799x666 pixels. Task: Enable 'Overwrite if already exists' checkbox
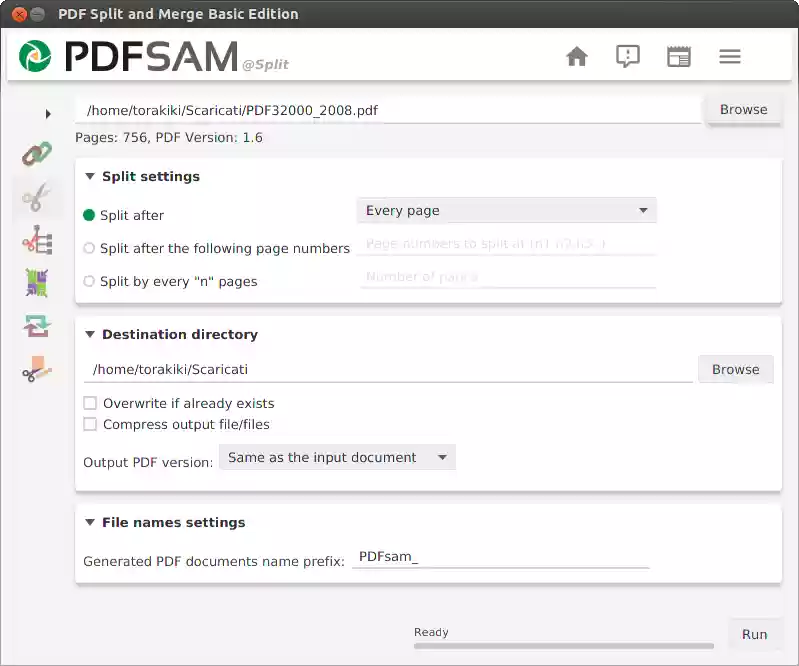91,403
